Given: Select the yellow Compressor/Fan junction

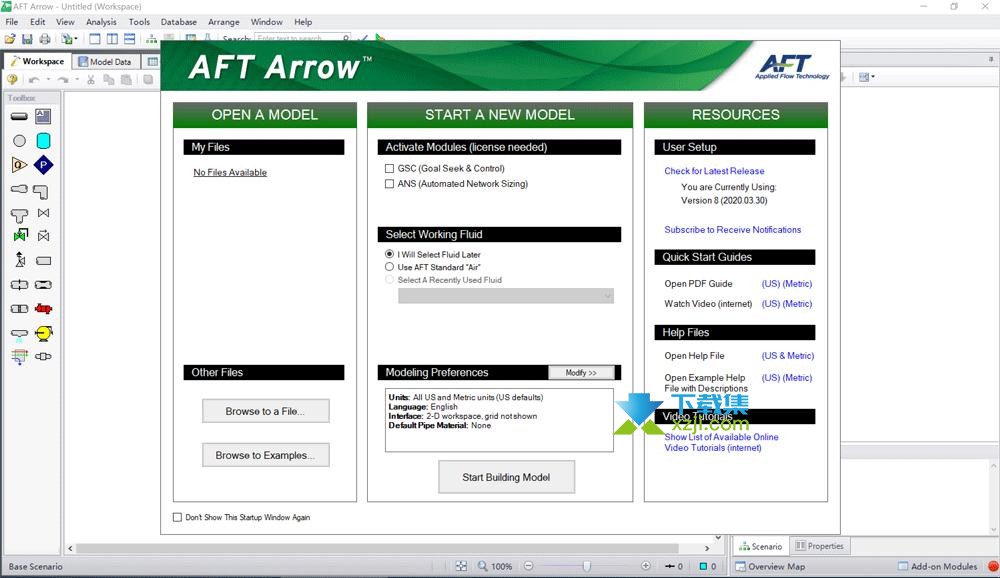Looking at the screenshot, I should click(x=43, y=333).
